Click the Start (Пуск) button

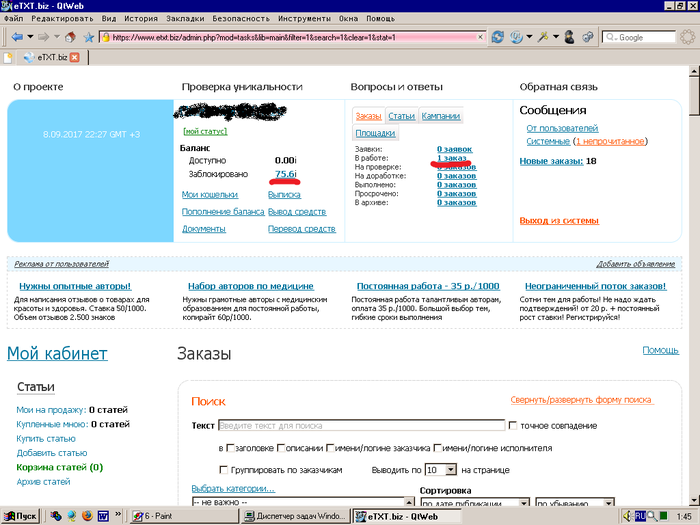[21, 515]
